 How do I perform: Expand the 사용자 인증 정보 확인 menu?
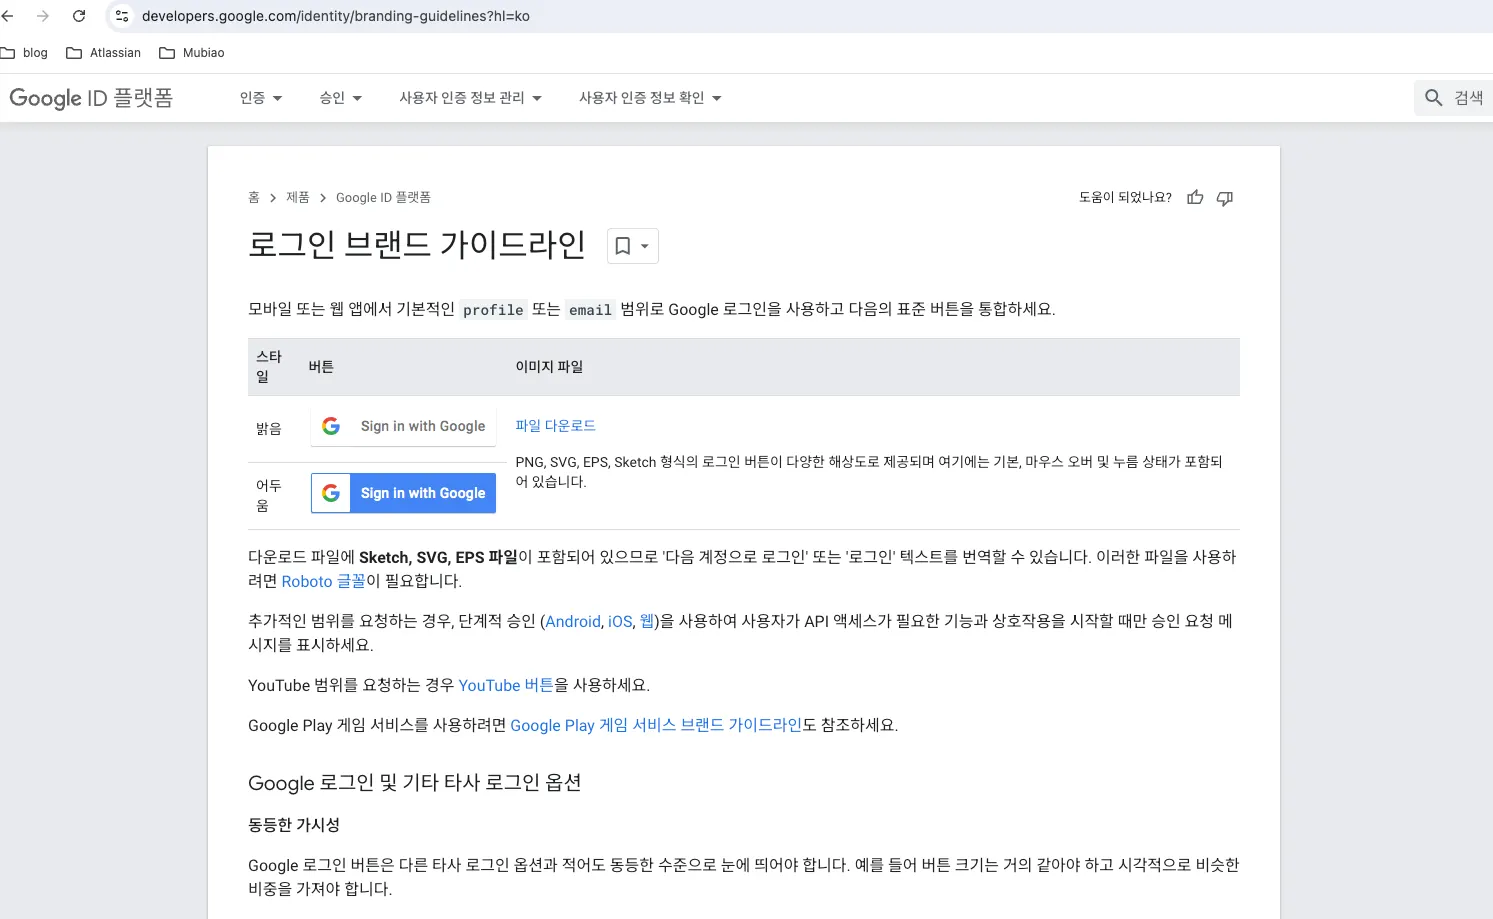650,98
